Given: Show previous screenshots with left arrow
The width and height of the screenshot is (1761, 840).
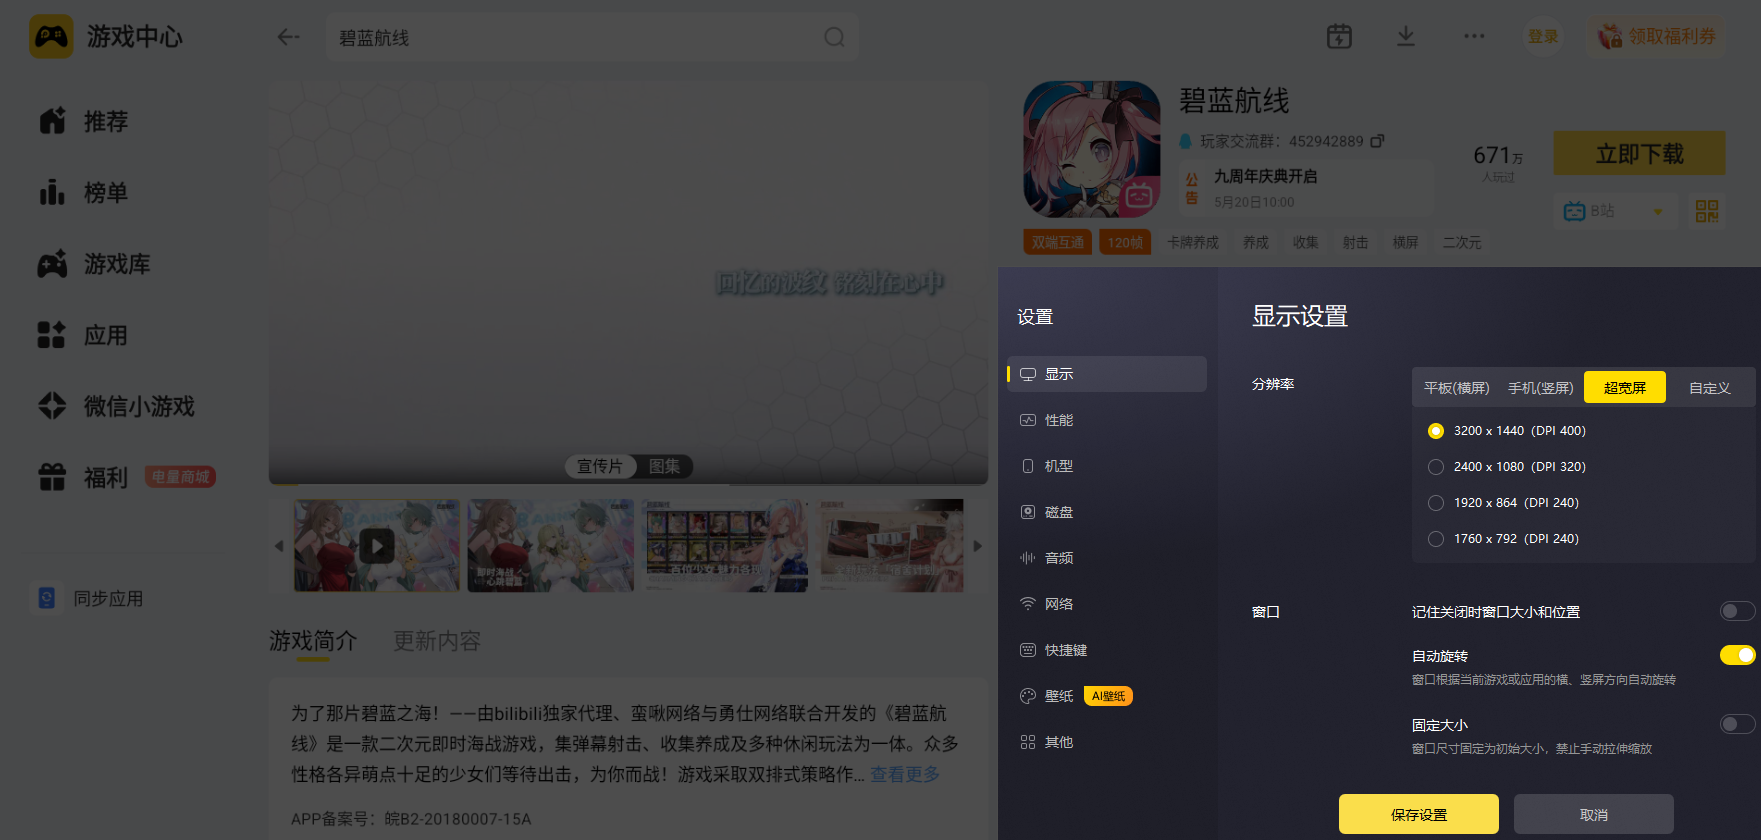Looking at the screenshot, I should 279,546.
